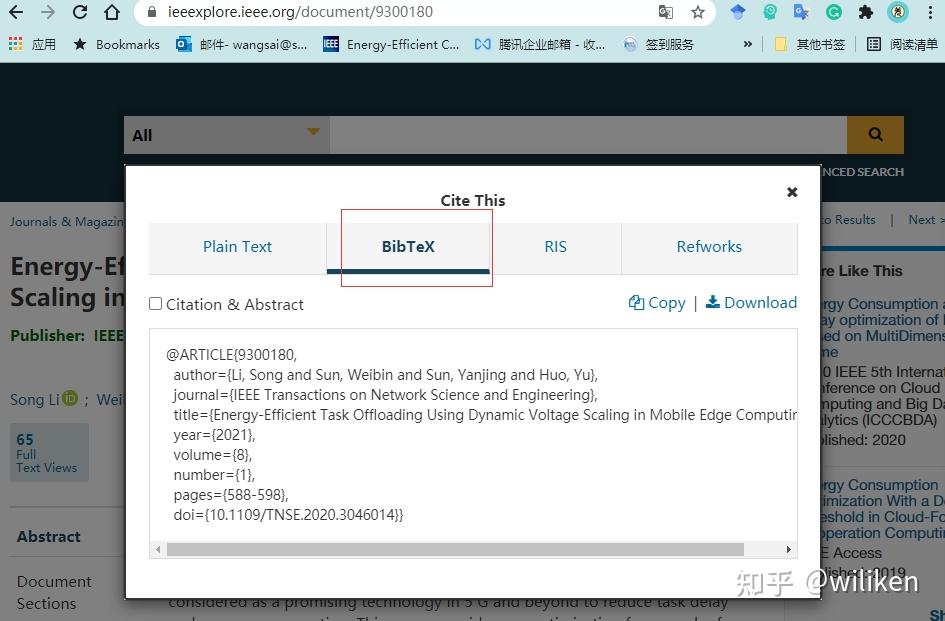Click the address bar URL
Screen dimensions: 945x621
pos(300,12)
